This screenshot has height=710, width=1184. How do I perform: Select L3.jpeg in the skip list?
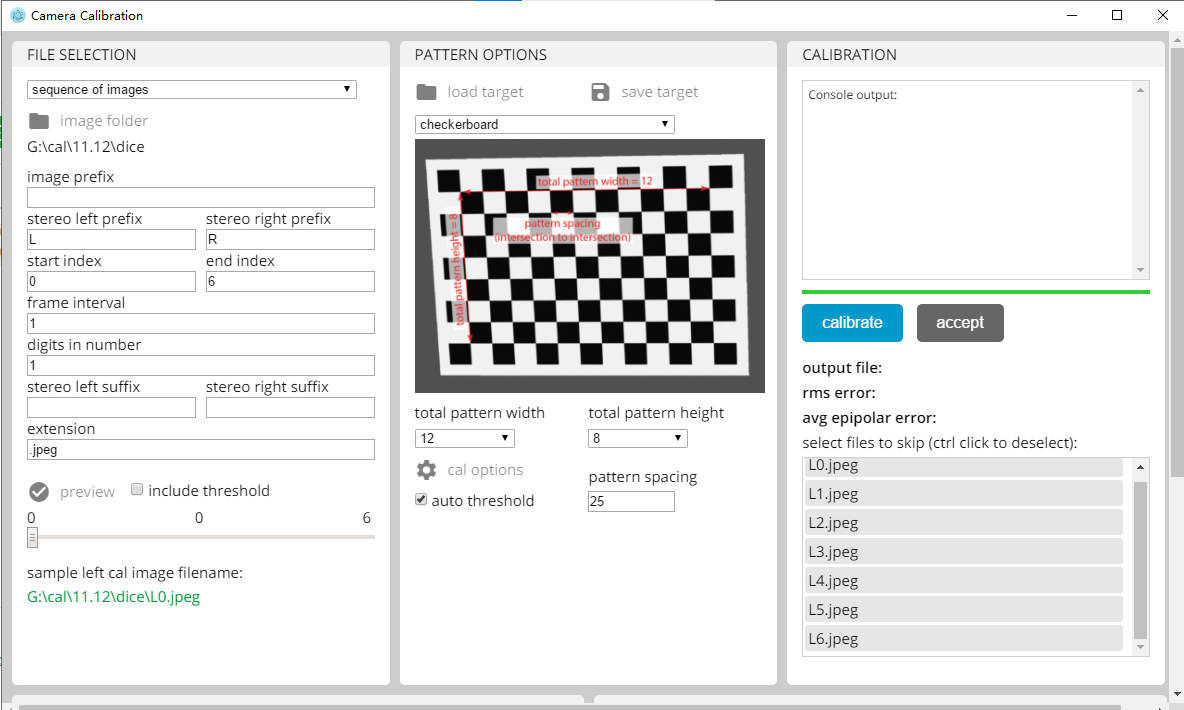point(964,551)
